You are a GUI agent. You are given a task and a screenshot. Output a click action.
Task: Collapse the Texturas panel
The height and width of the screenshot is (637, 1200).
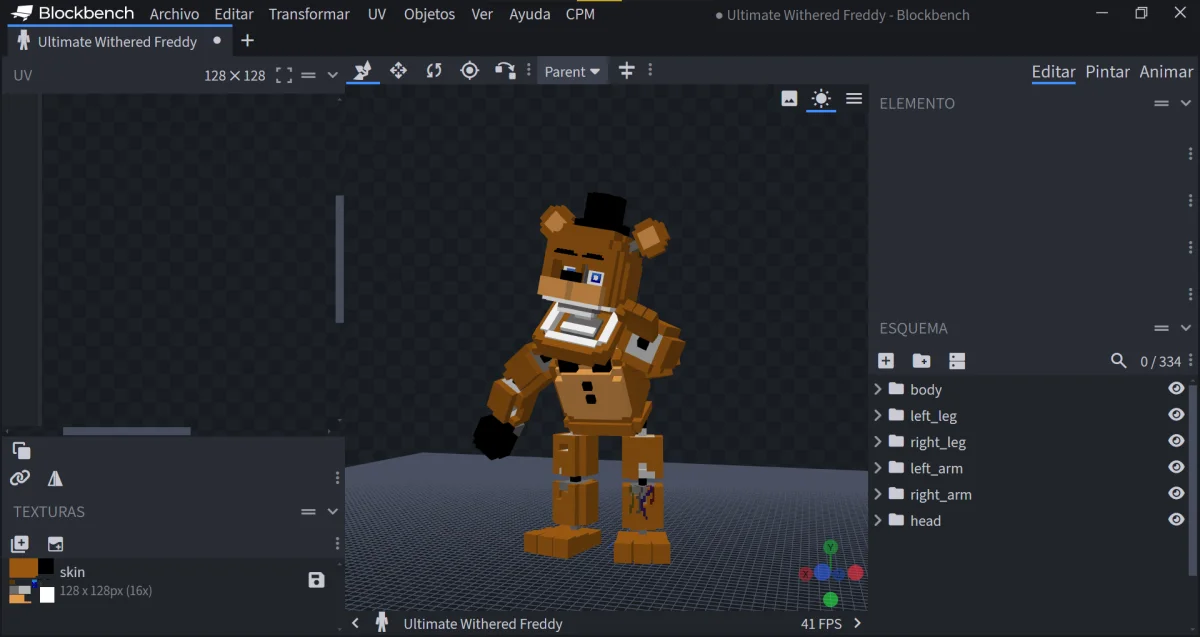333,511
